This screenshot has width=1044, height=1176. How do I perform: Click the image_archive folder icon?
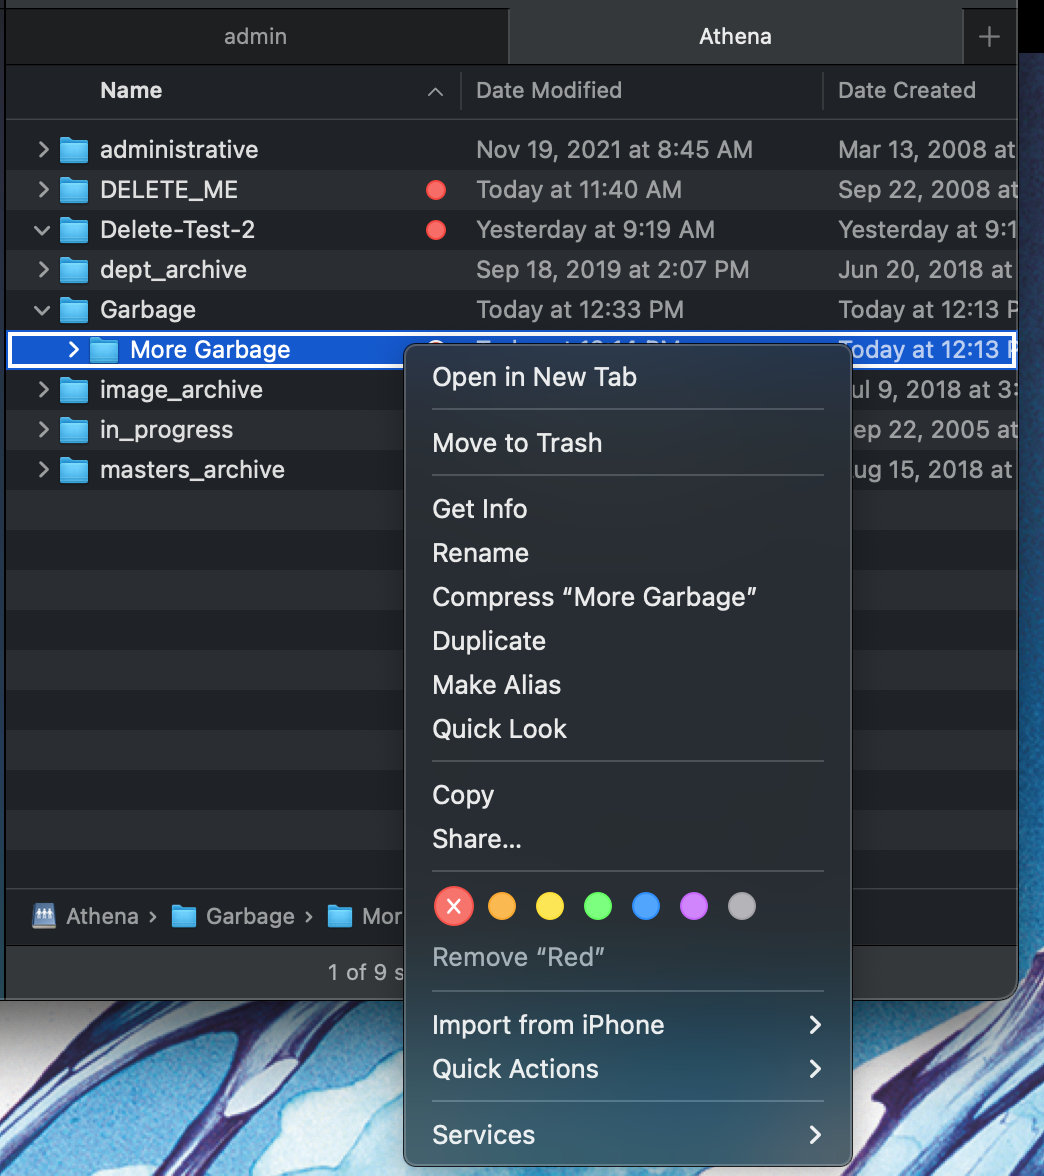74,390
